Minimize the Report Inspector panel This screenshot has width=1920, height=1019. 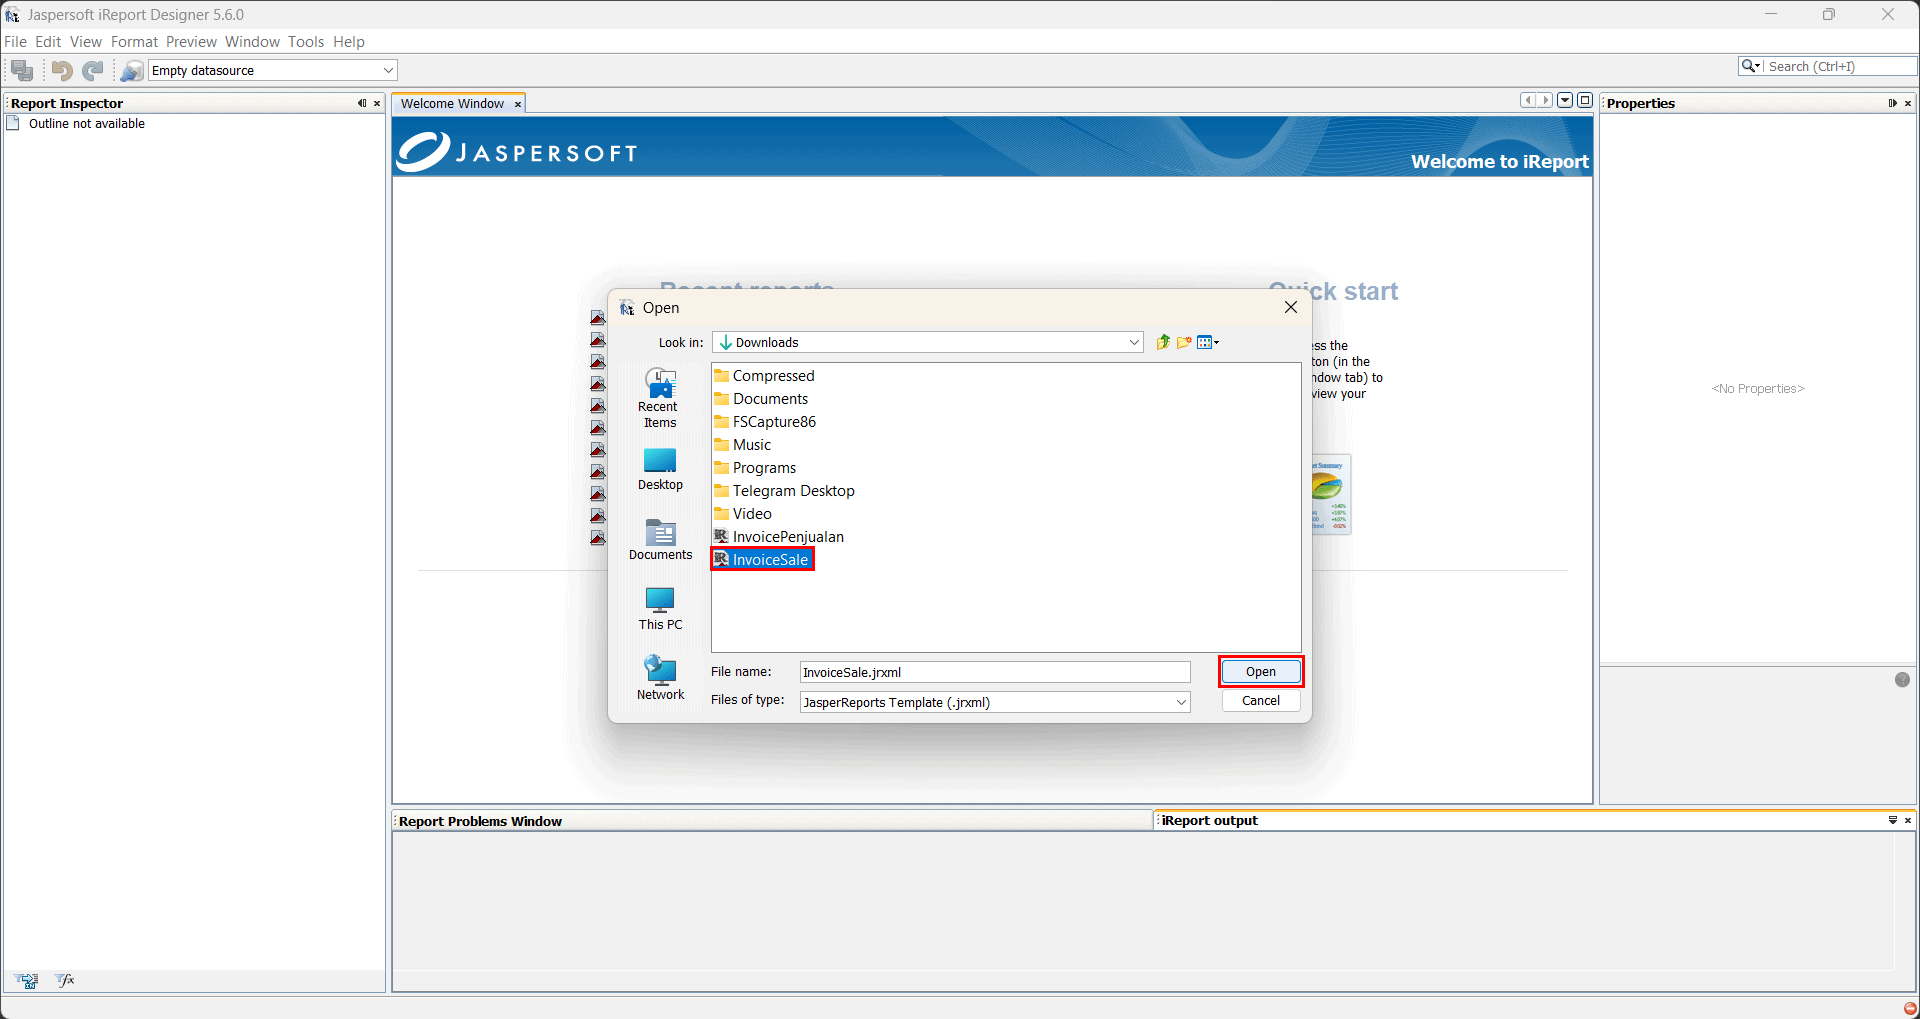point(362,103)
